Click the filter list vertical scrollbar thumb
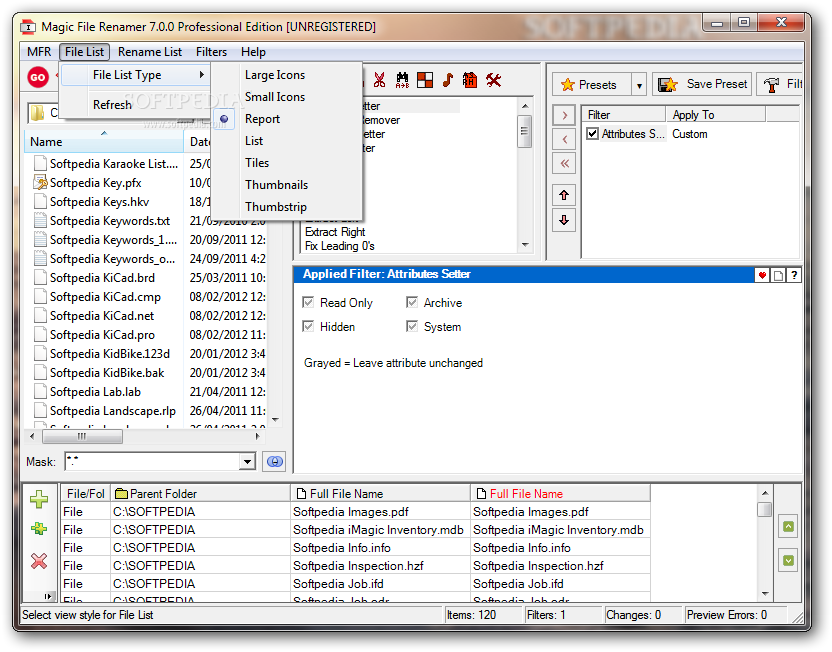 pos(524,131)
